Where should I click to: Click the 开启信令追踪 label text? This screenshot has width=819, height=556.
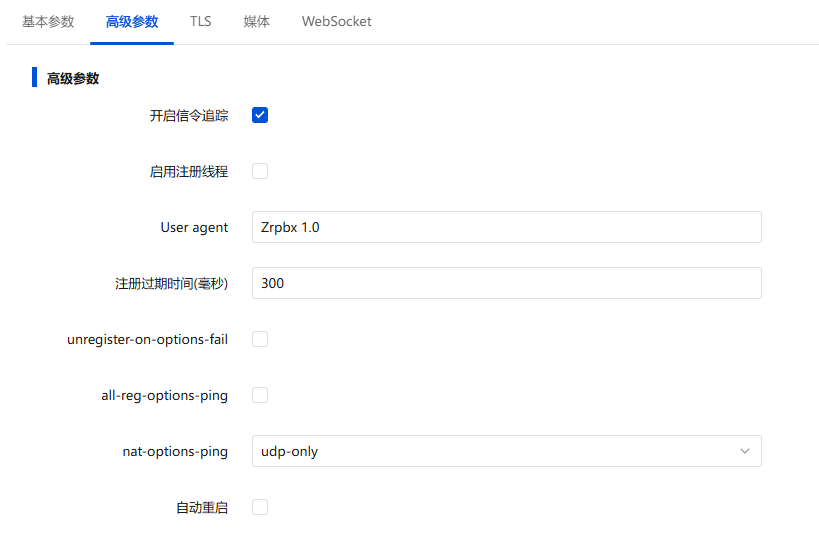[x=189, y=115]
